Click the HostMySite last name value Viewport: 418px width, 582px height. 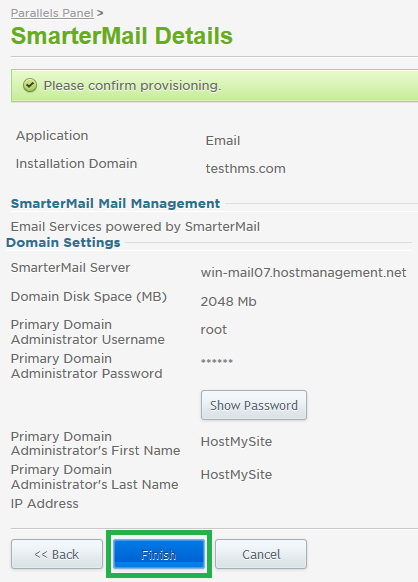coord(236,475)
